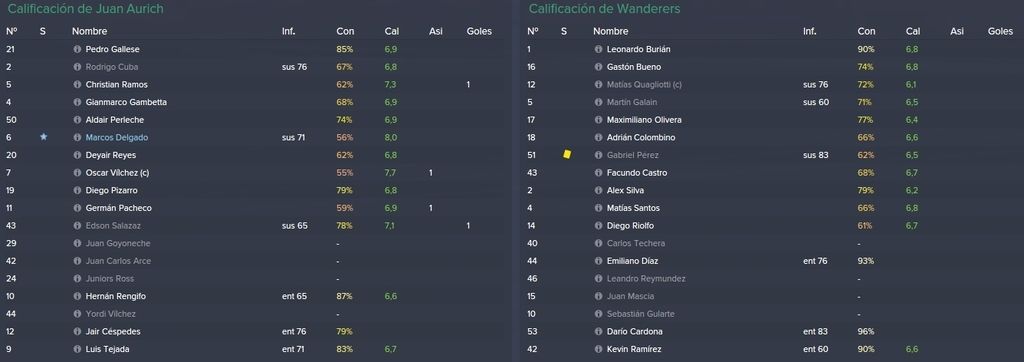This screenshot has width=1024, height=362.
Task: Open the info icon next to Marcos Delgado
Action: pyautogui.click(x=77, y=137)
